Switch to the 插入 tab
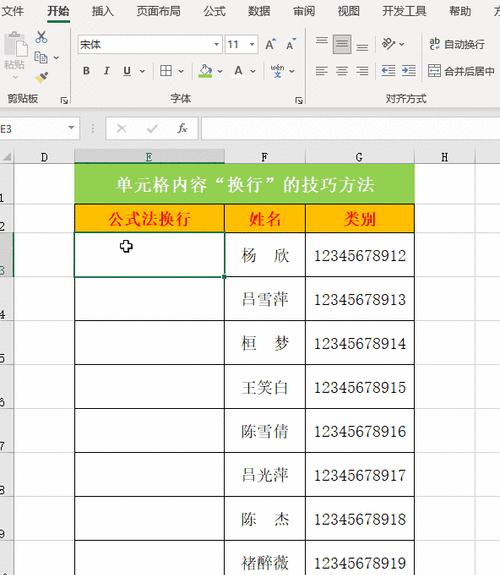The image size is (500, 575). (x=103, y=11)
